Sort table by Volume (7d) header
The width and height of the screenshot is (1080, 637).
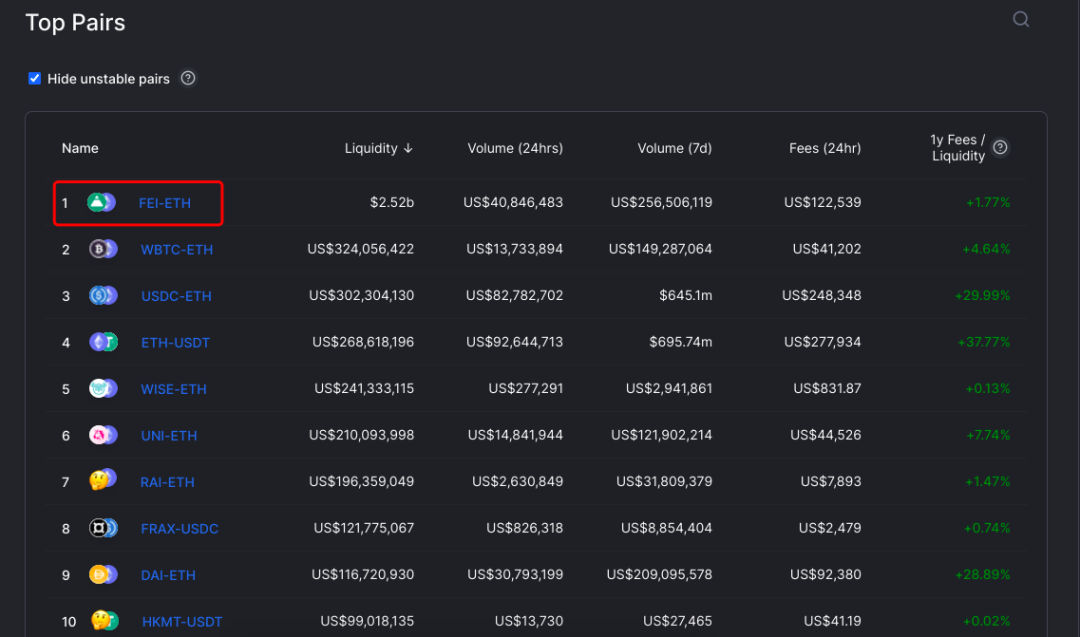click(x=674, y=148)
